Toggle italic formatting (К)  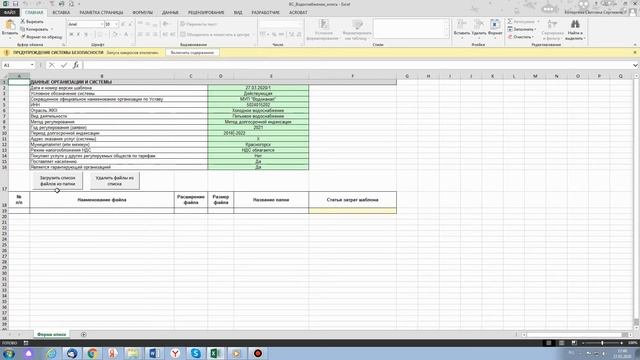click(78, 34)
